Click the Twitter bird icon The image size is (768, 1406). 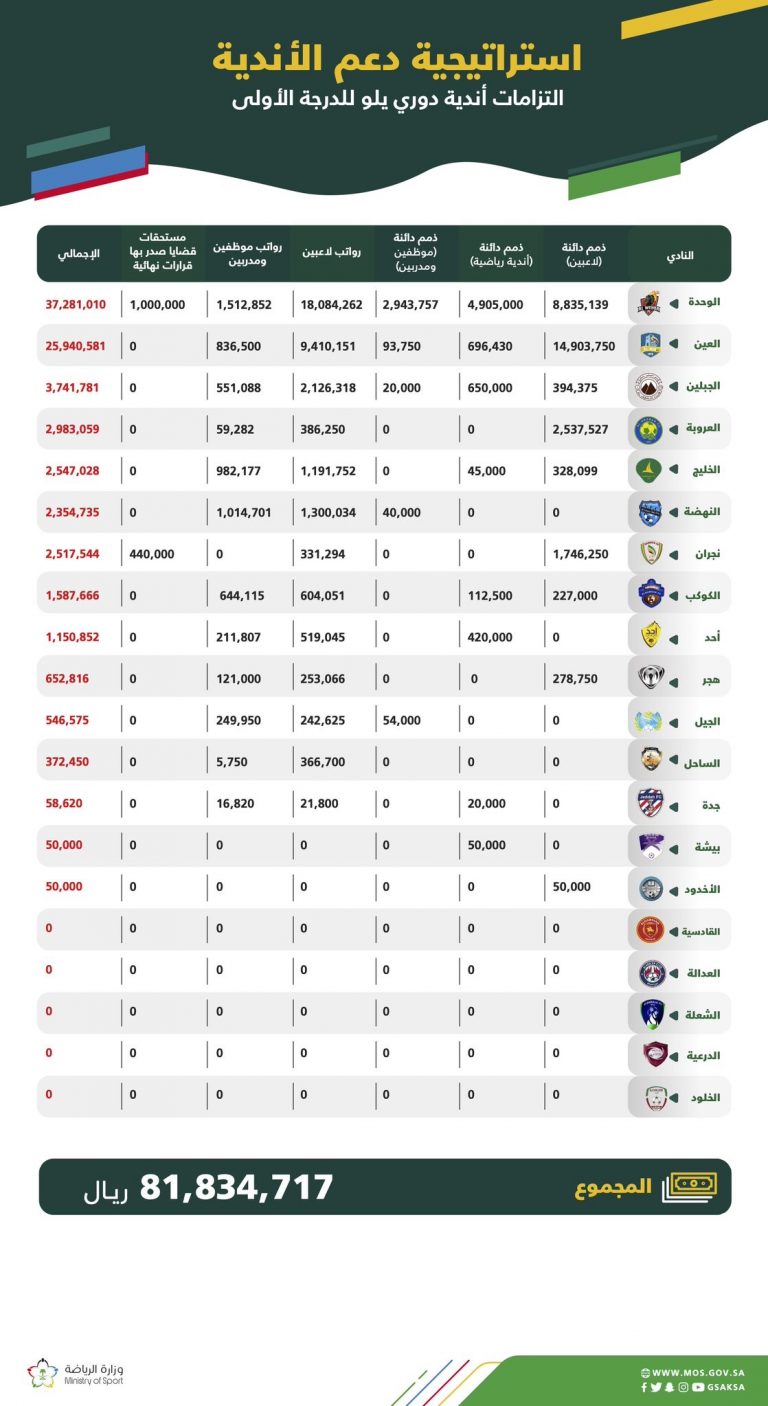pos(656,1387)
